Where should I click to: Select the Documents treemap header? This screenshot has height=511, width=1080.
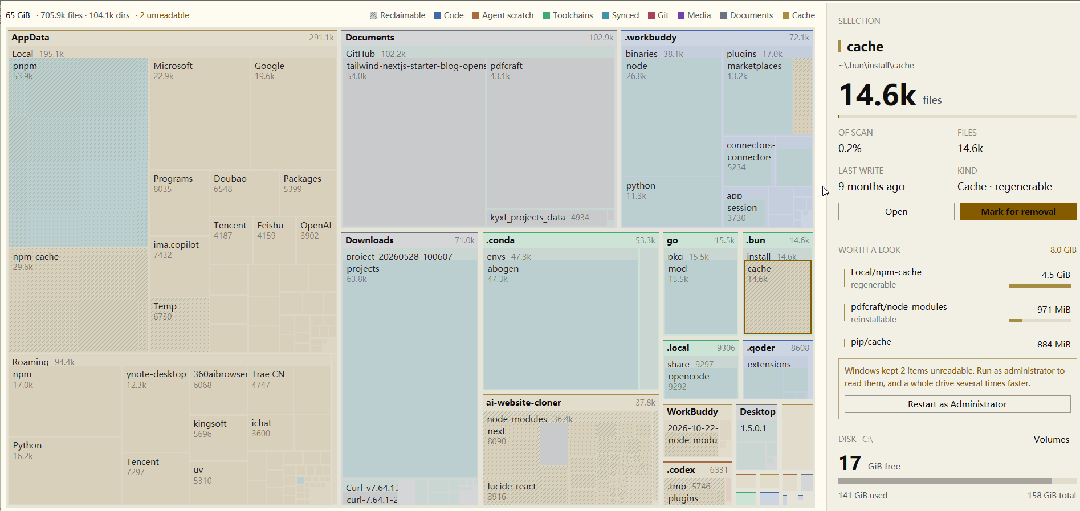(x=478, y=37)
